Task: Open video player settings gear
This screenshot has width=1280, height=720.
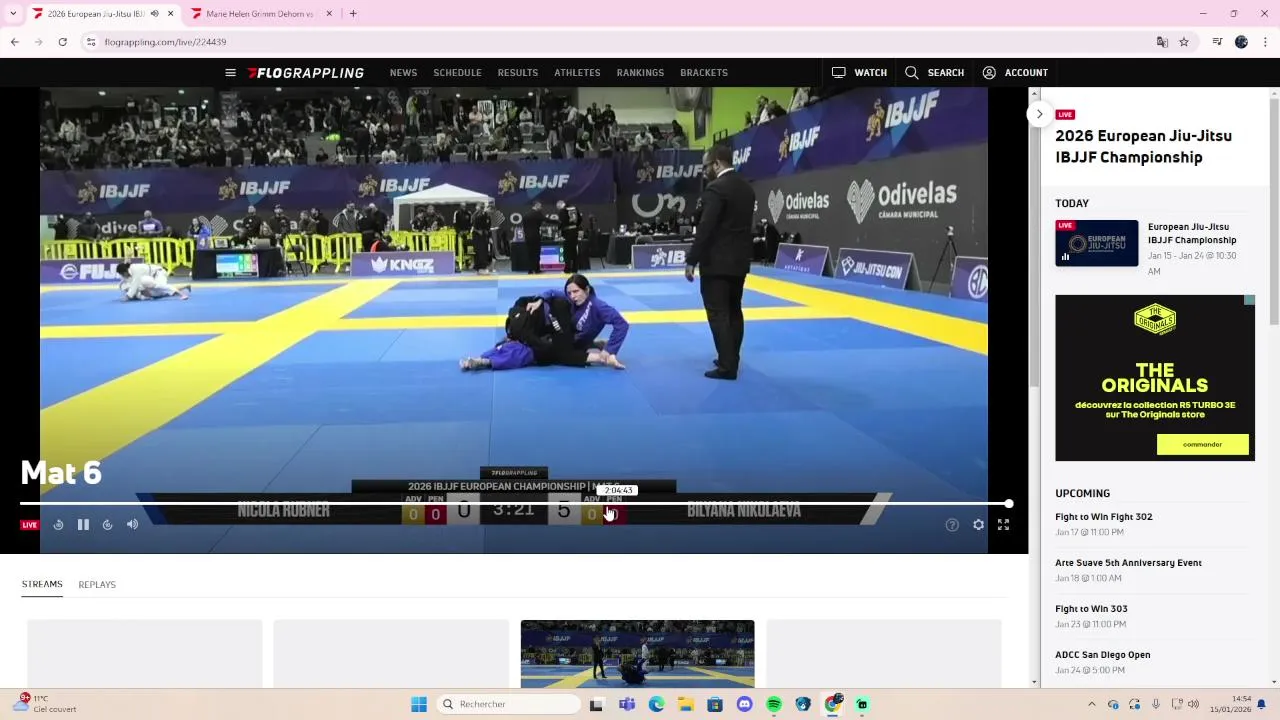Action: click(x=978, y=524)
